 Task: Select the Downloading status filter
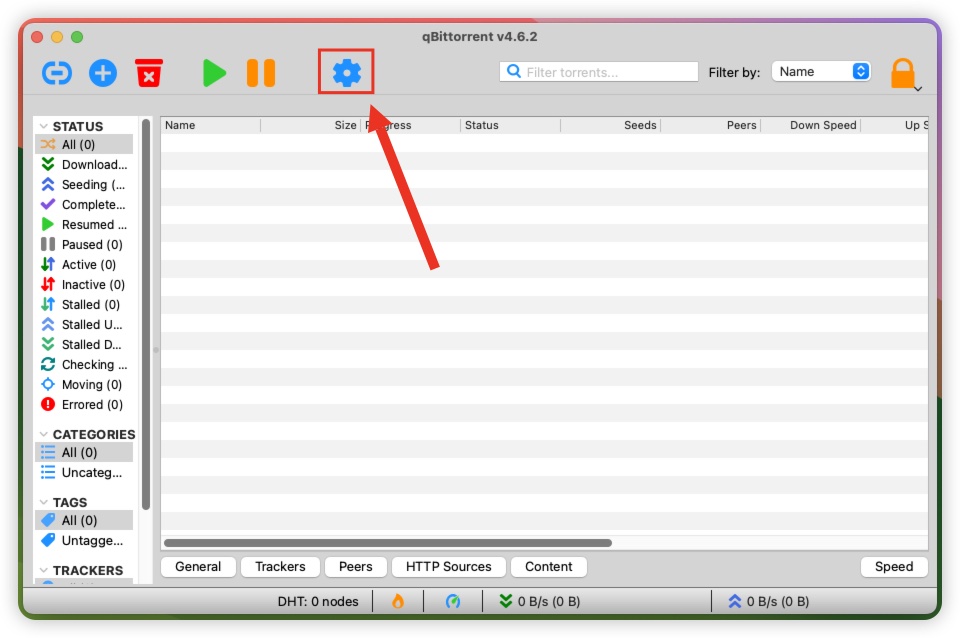pos(84,164)
